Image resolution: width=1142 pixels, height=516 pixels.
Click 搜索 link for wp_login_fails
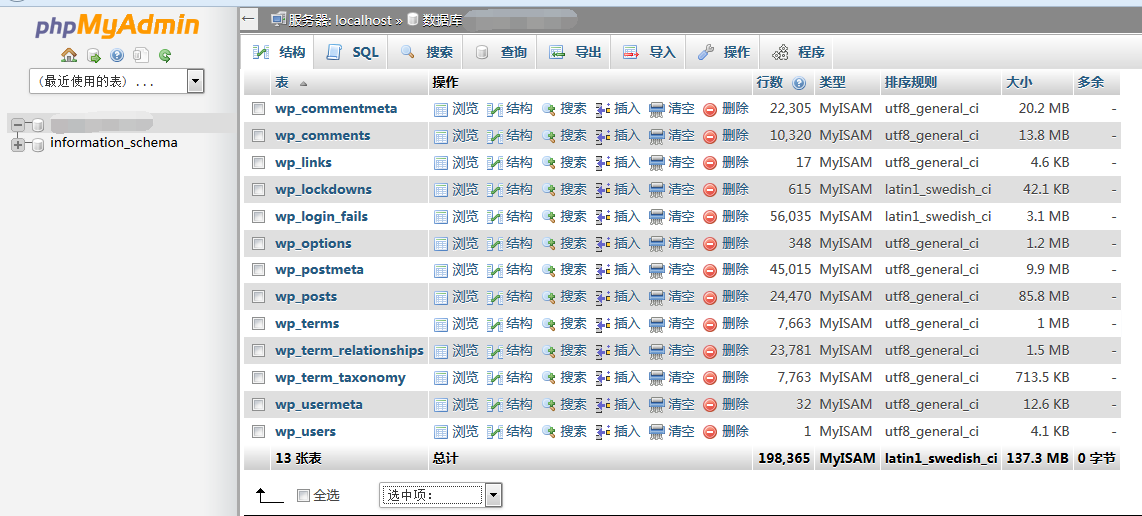pos(573,216)
